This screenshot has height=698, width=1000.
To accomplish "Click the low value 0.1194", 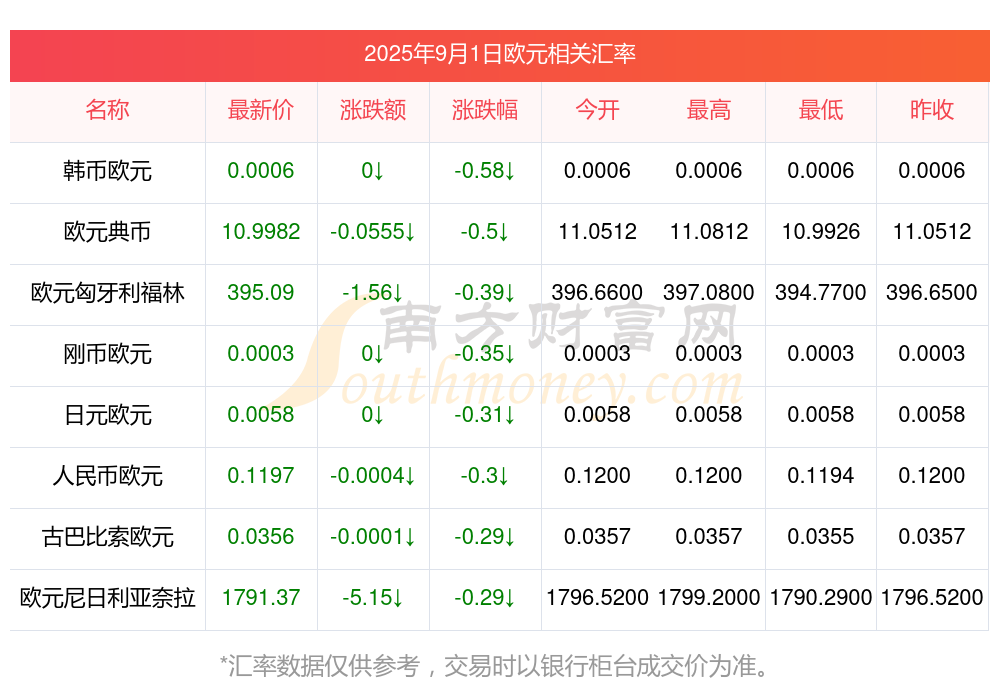I will click(821, 476).
